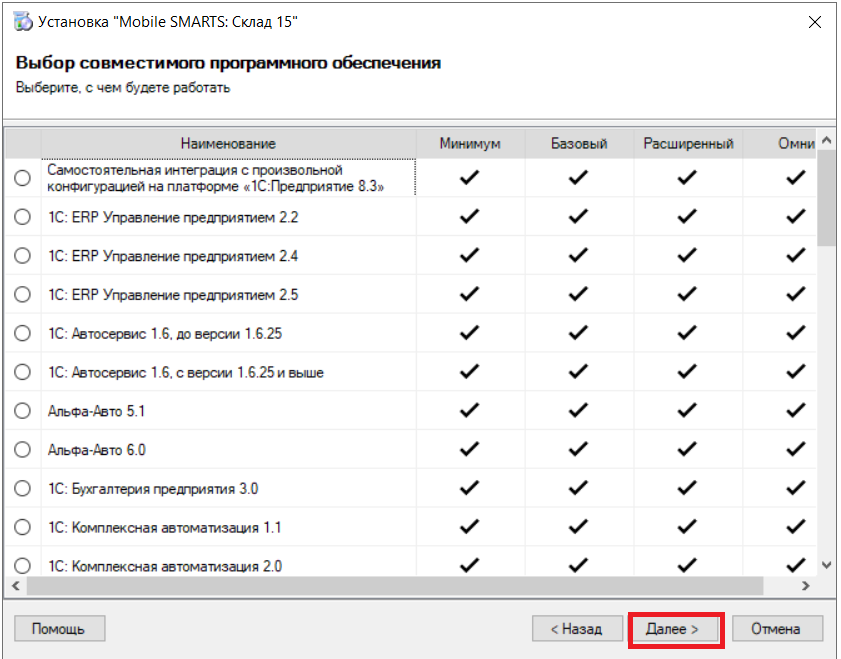Click the horizontal scrollbar left arrow
The image size is (841, 659).
click(16, 586)
